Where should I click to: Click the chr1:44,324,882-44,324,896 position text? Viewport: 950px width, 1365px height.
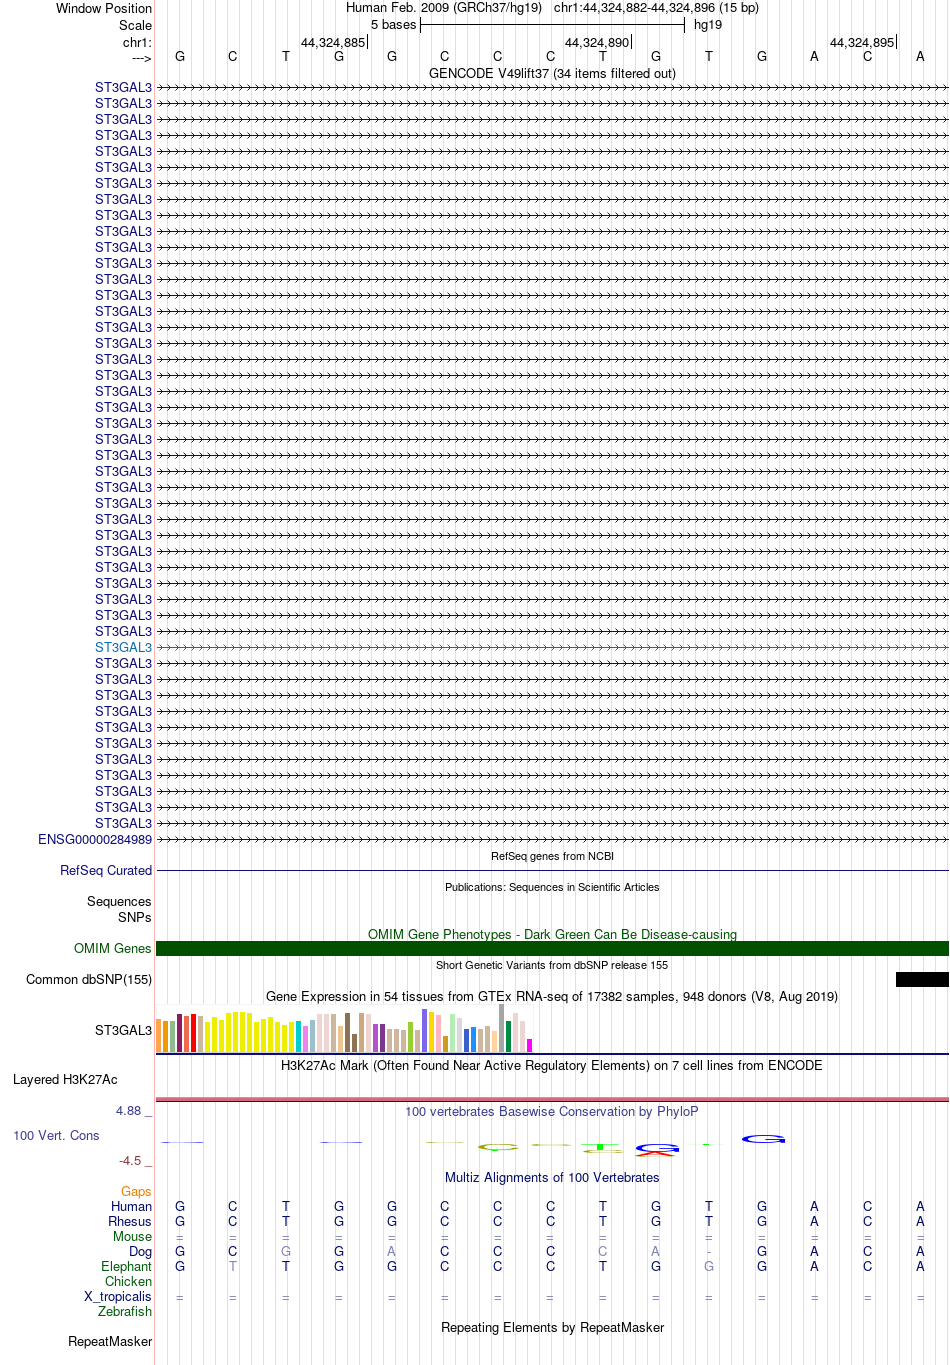656,7
